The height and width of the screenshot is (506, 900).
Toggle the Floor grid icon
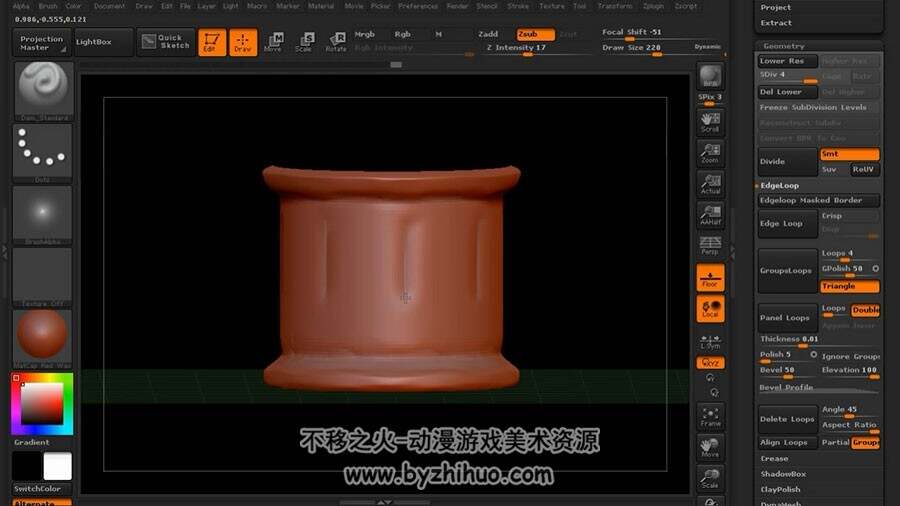[x=710, y=278]
